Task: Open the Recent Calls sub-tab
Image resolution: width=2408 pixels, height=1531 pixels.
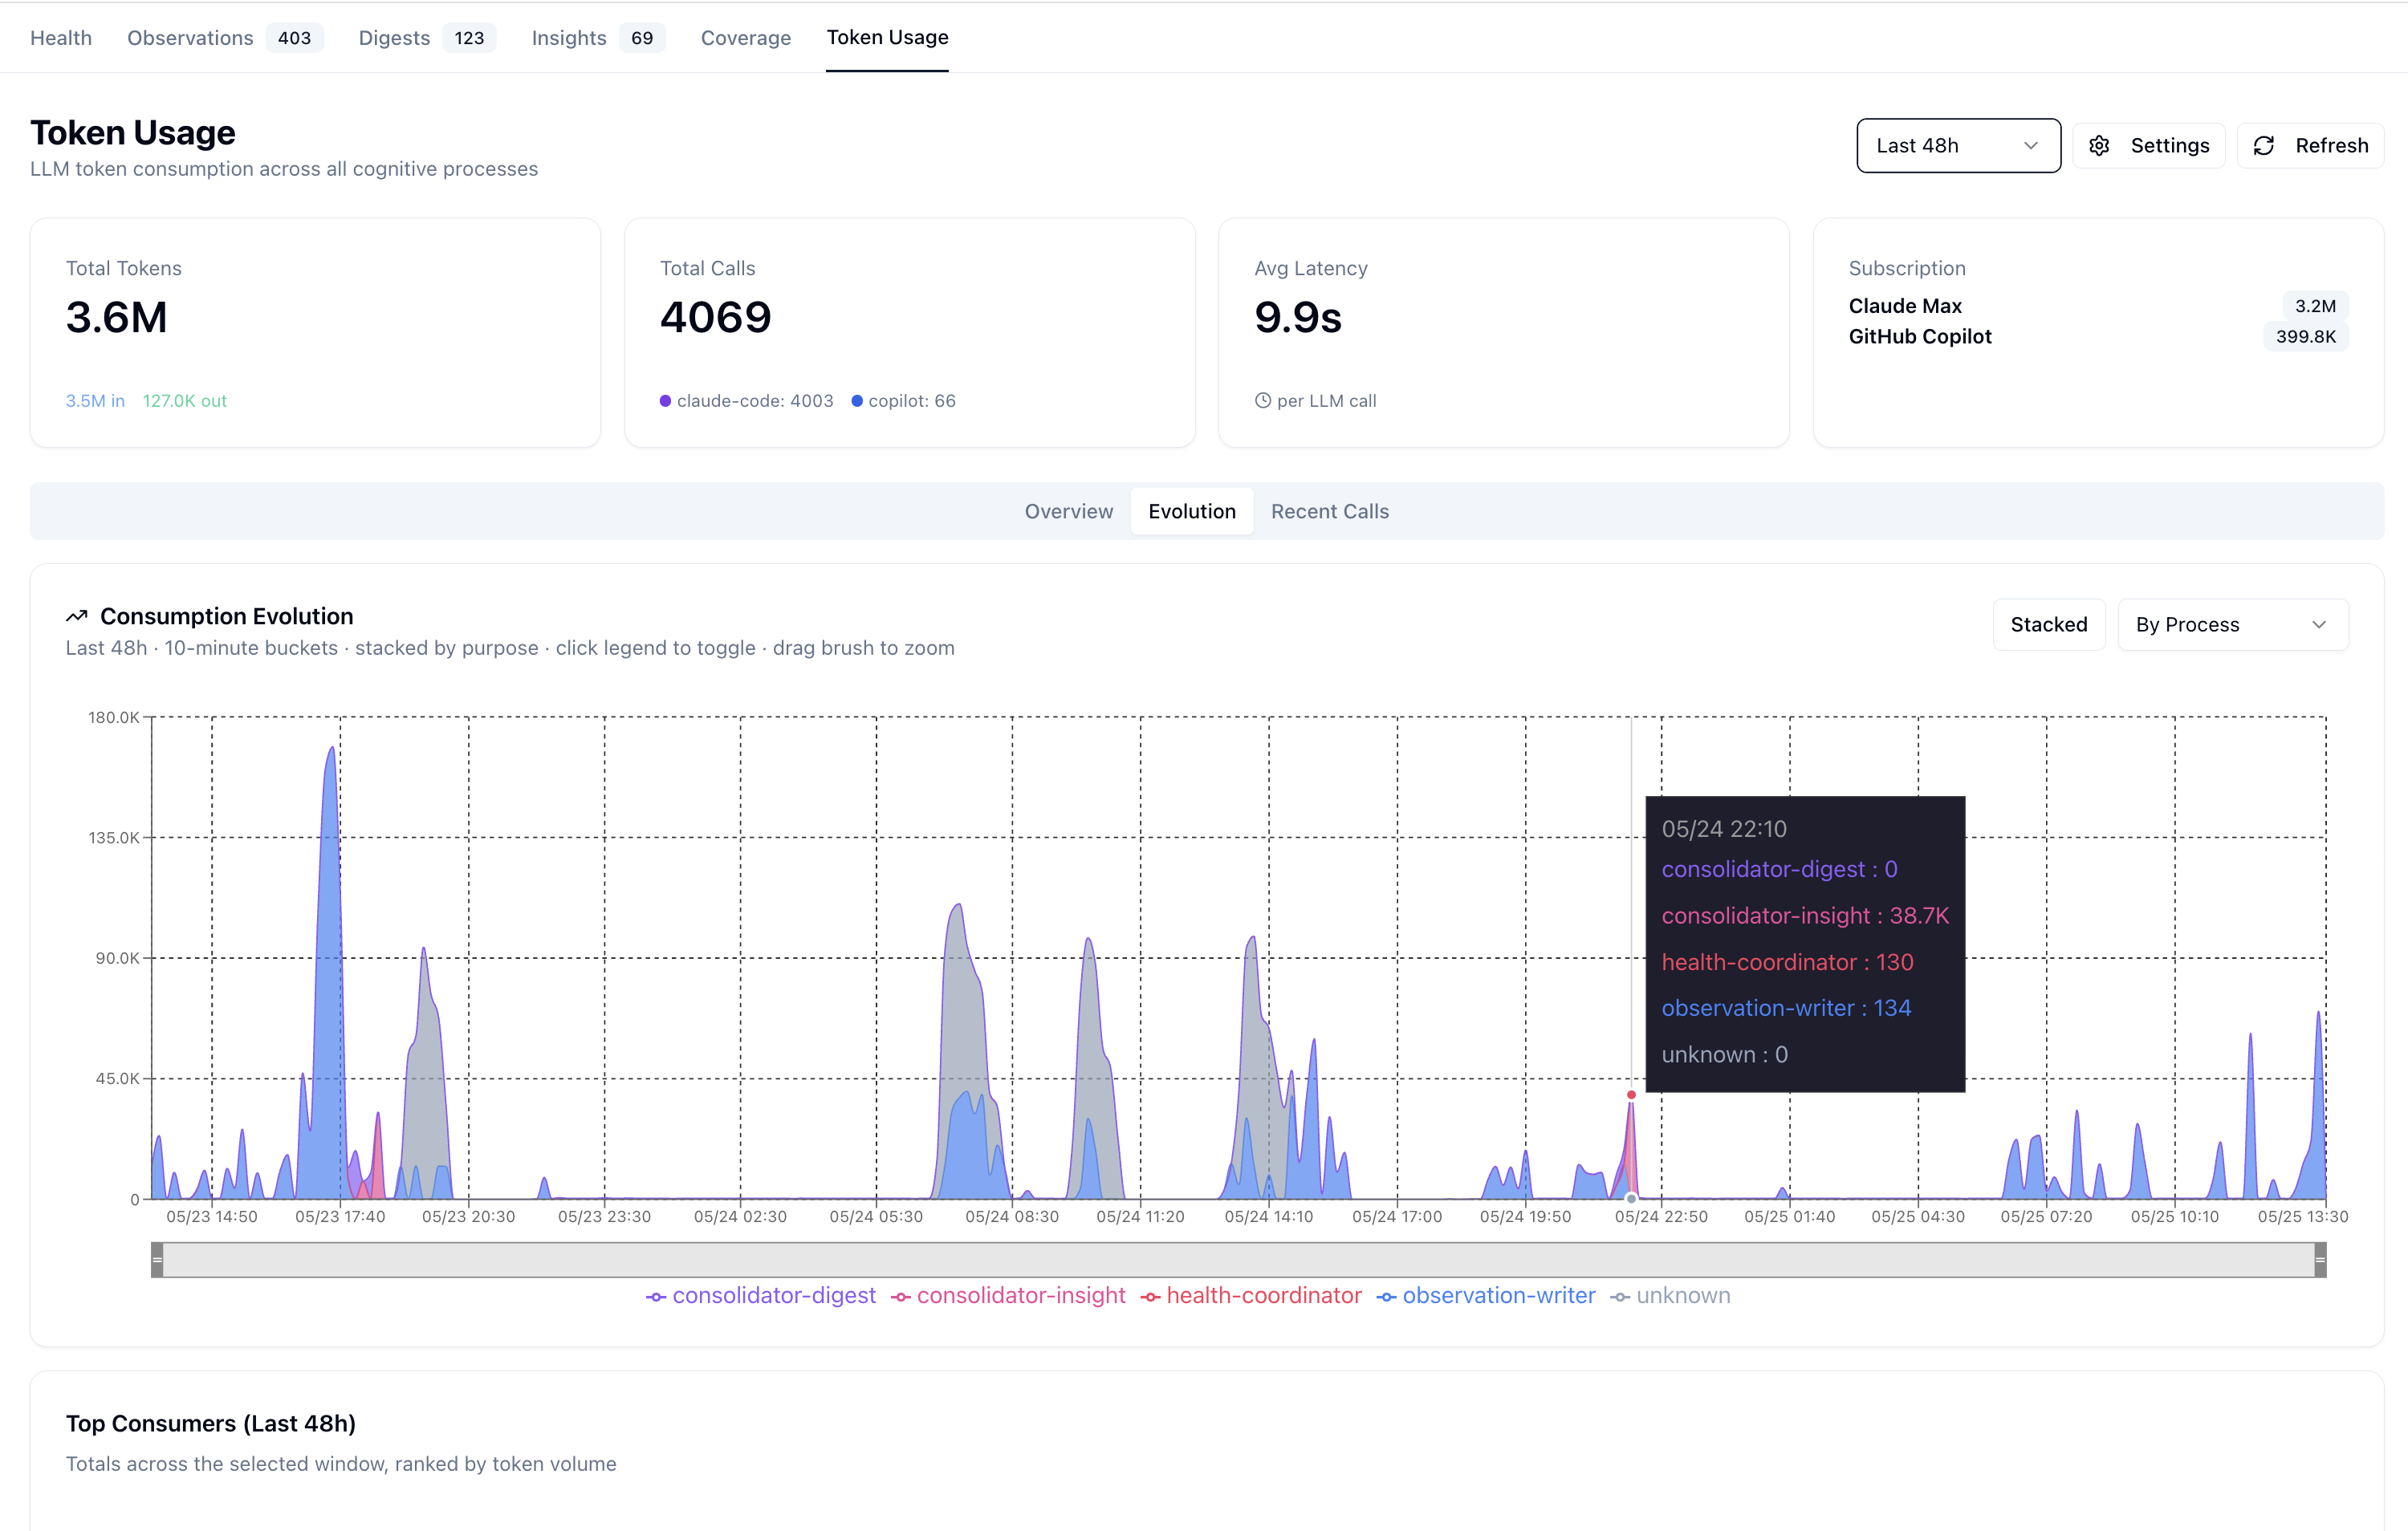Action: 1329,512
